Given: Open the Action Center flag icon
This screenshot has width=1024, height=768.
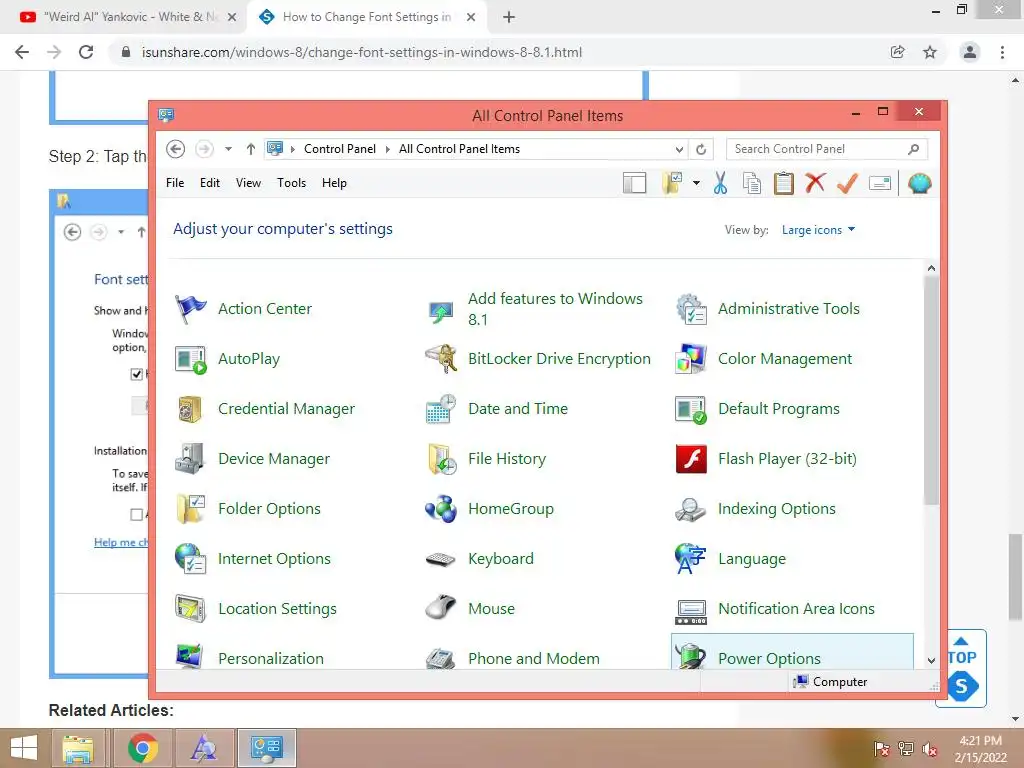Looking at the screenshot, I should (190, 309).
